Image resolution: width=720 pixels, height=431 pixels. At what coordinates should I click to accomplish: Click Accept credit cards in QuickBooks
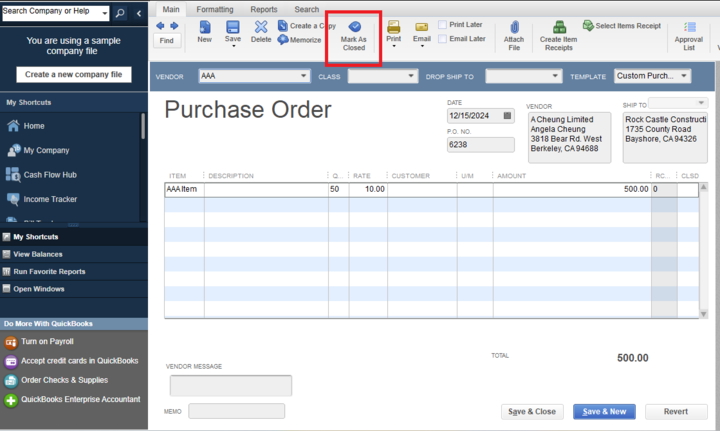tap(71, 361)
